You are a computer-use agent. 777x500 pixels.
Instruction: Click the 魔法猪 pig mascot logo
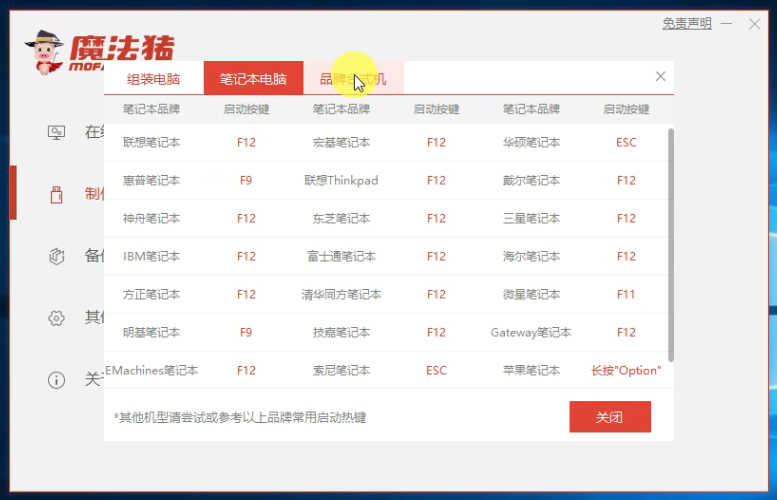45,50
